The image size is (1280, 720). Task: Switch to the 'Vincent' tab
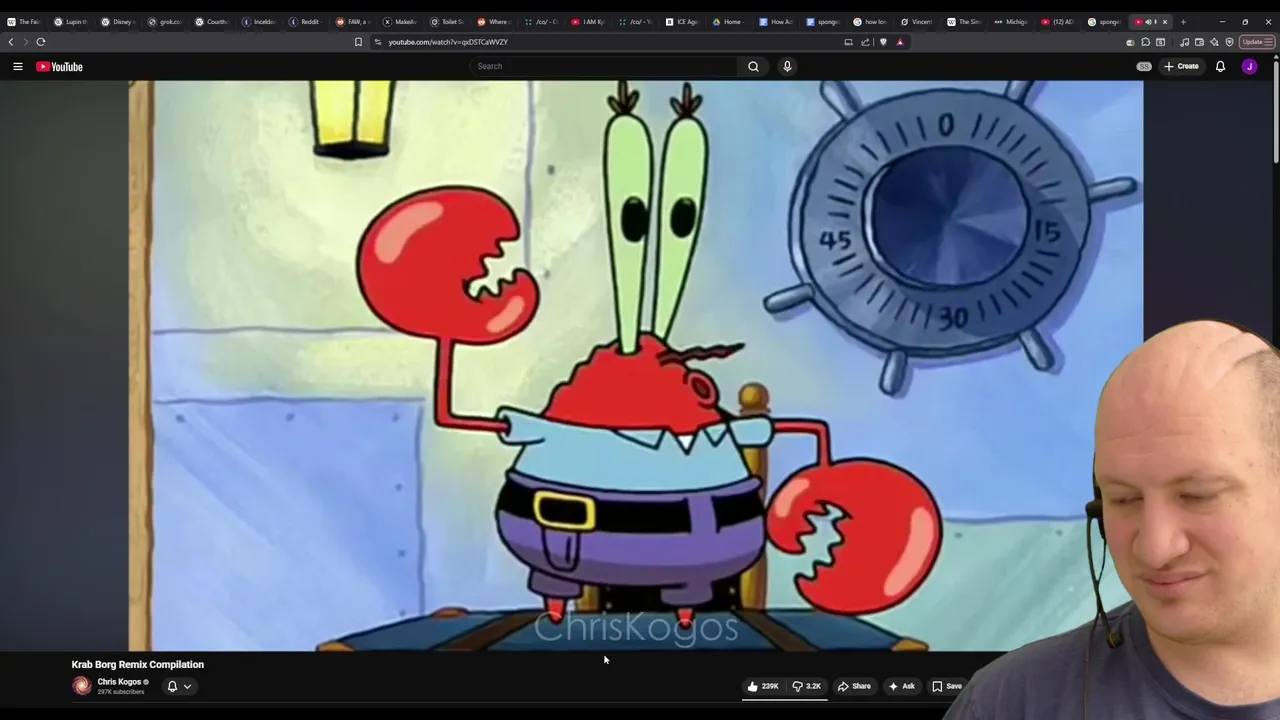pos(917,22)
